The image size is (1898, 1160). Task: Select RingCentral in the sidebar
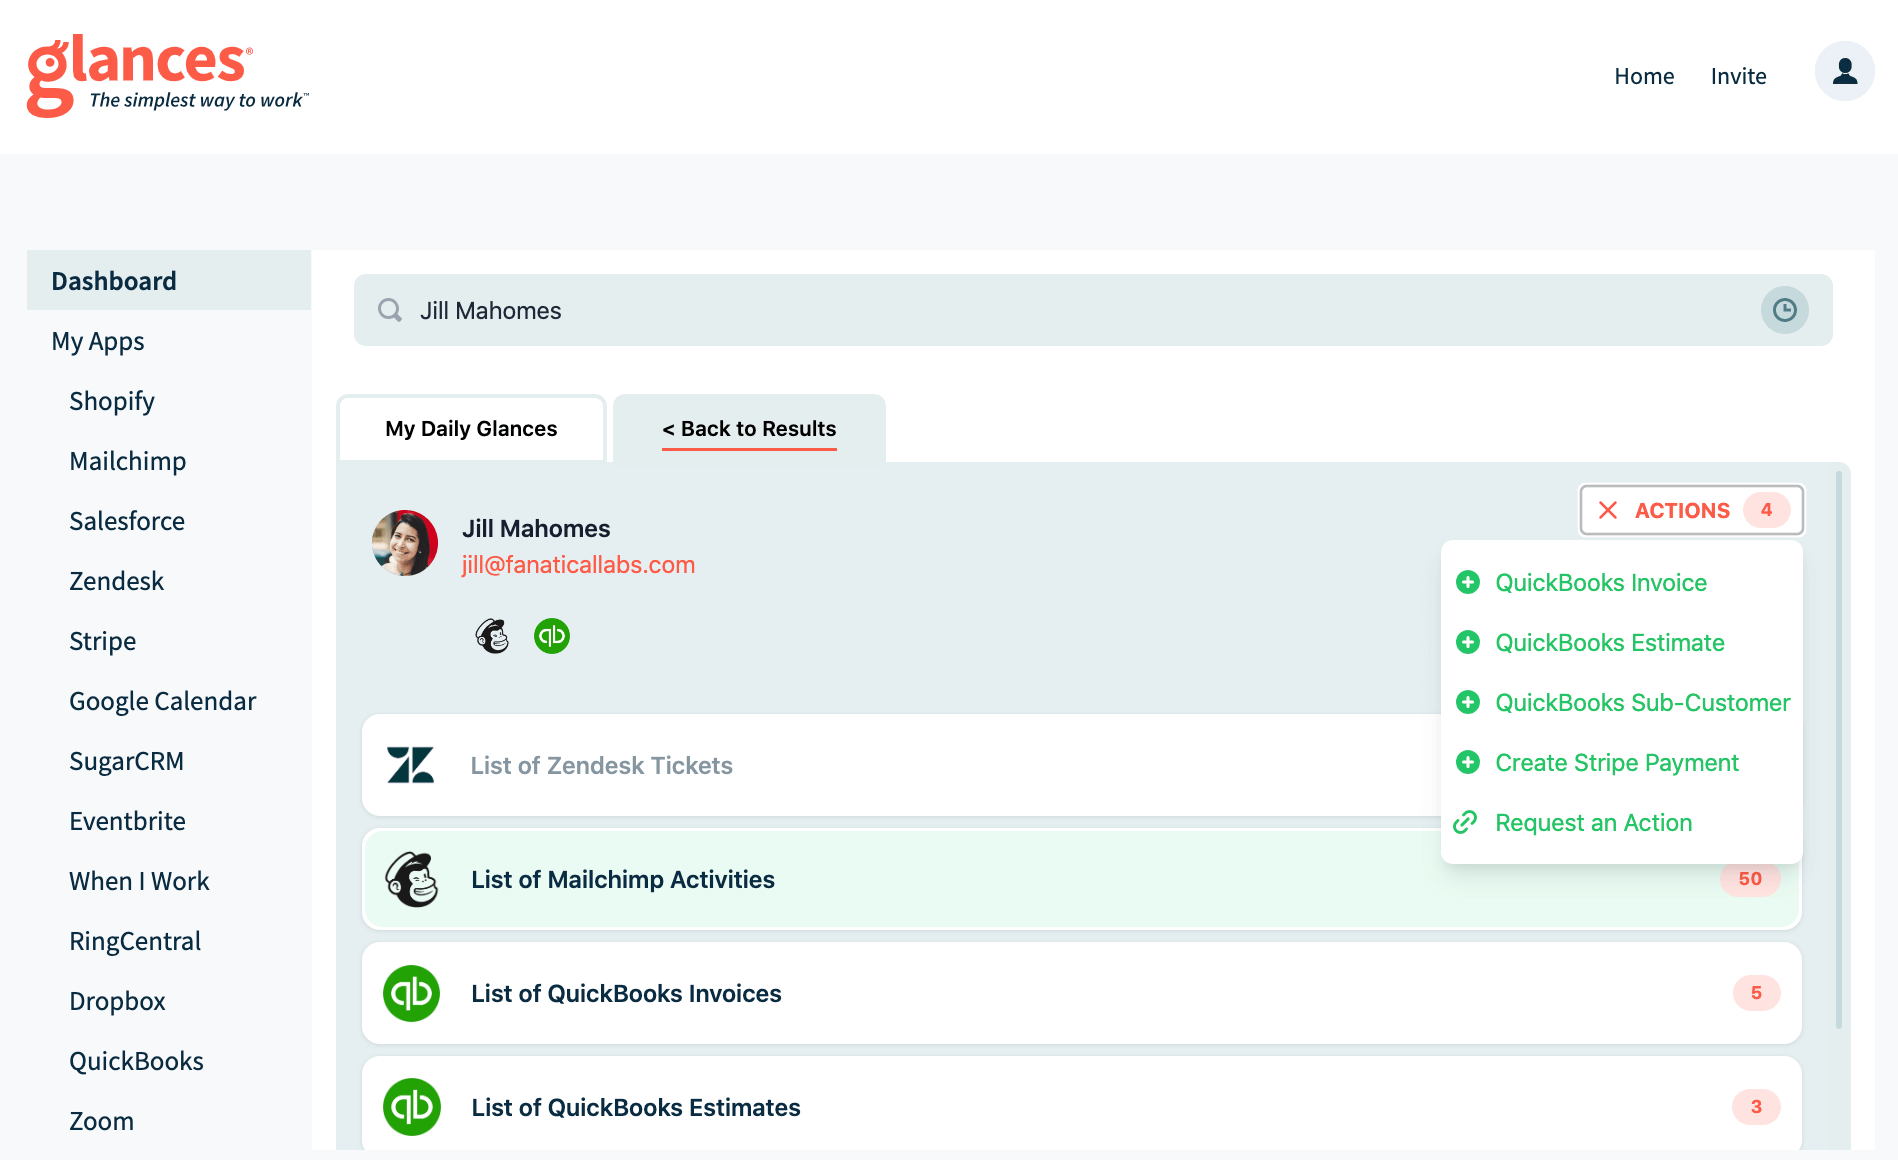point(135,941)
